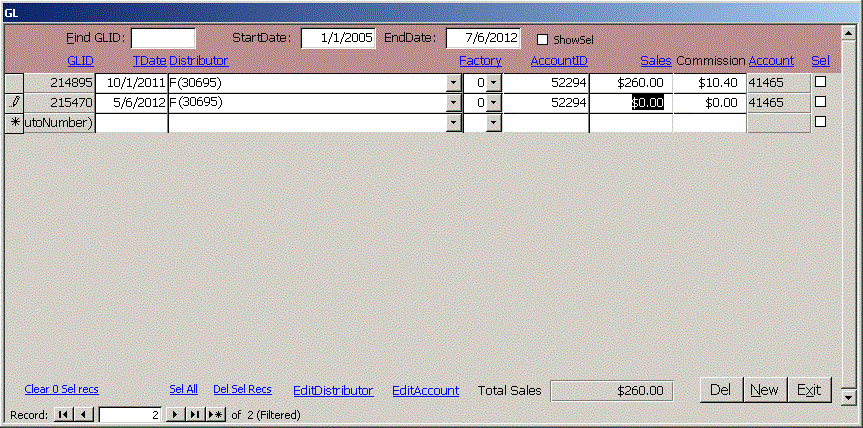Click Factory column header link
Viewport: 863px width, 428px height.
pos(480,61)
